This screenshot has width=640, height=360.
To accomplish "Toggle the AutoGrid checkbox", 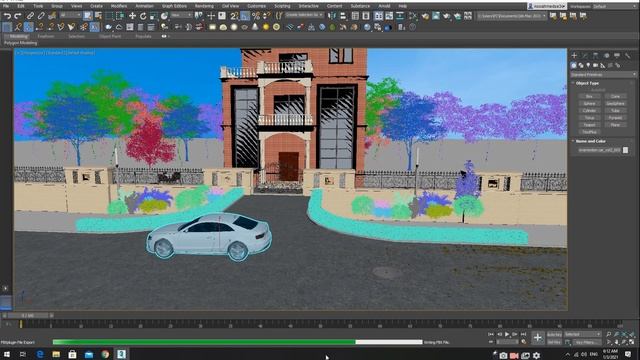I will 598,90.
